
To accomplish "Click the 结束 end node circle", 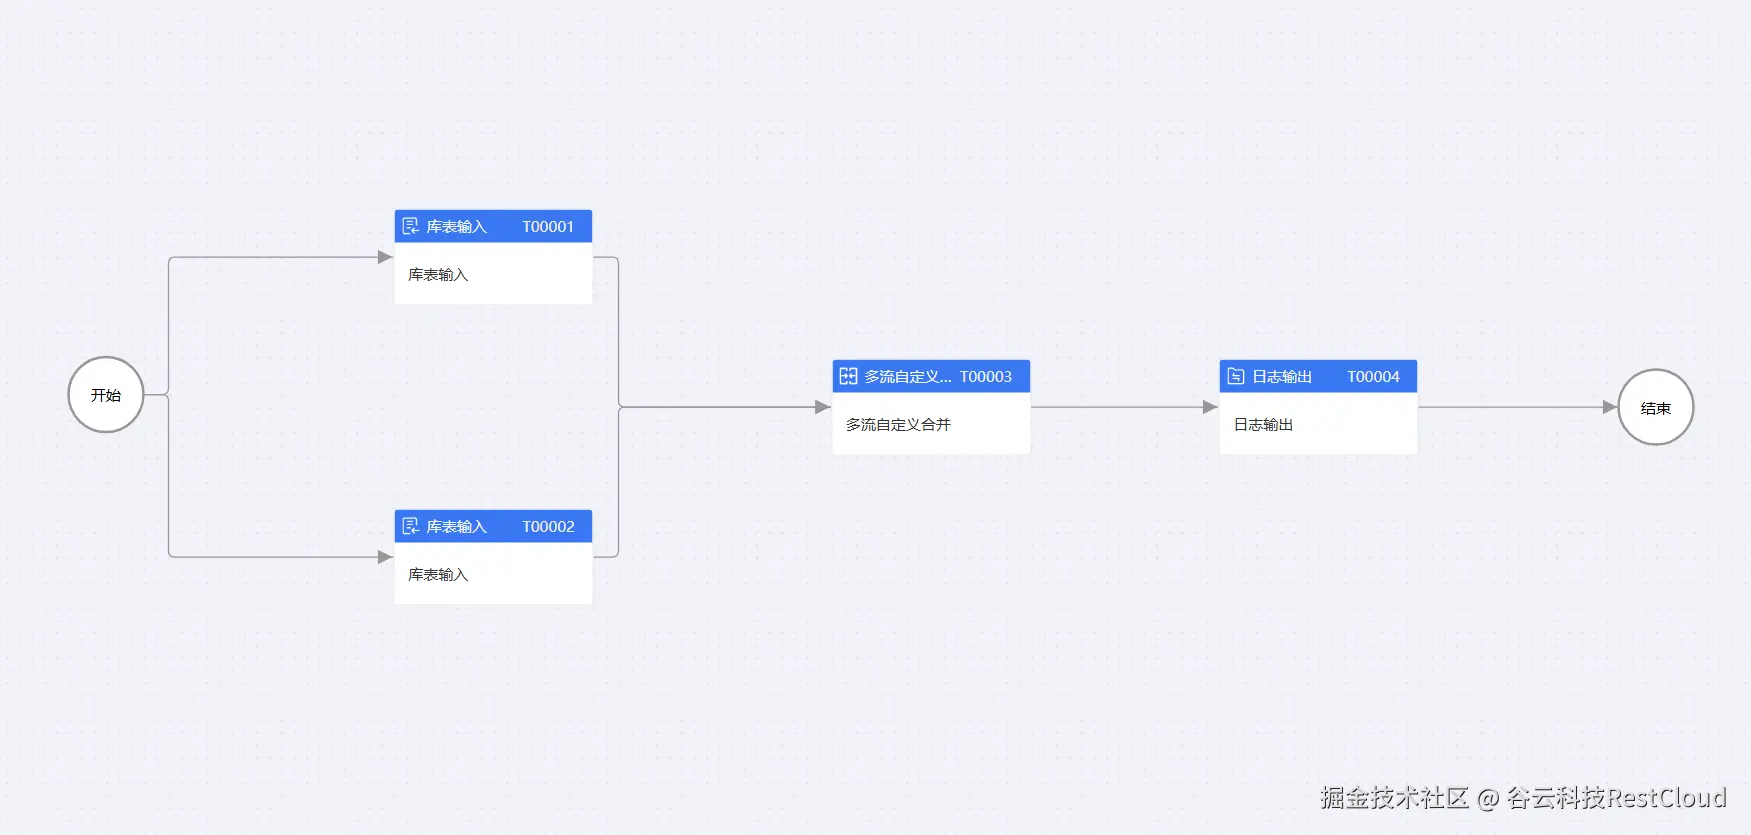I will pos(1655,408).
